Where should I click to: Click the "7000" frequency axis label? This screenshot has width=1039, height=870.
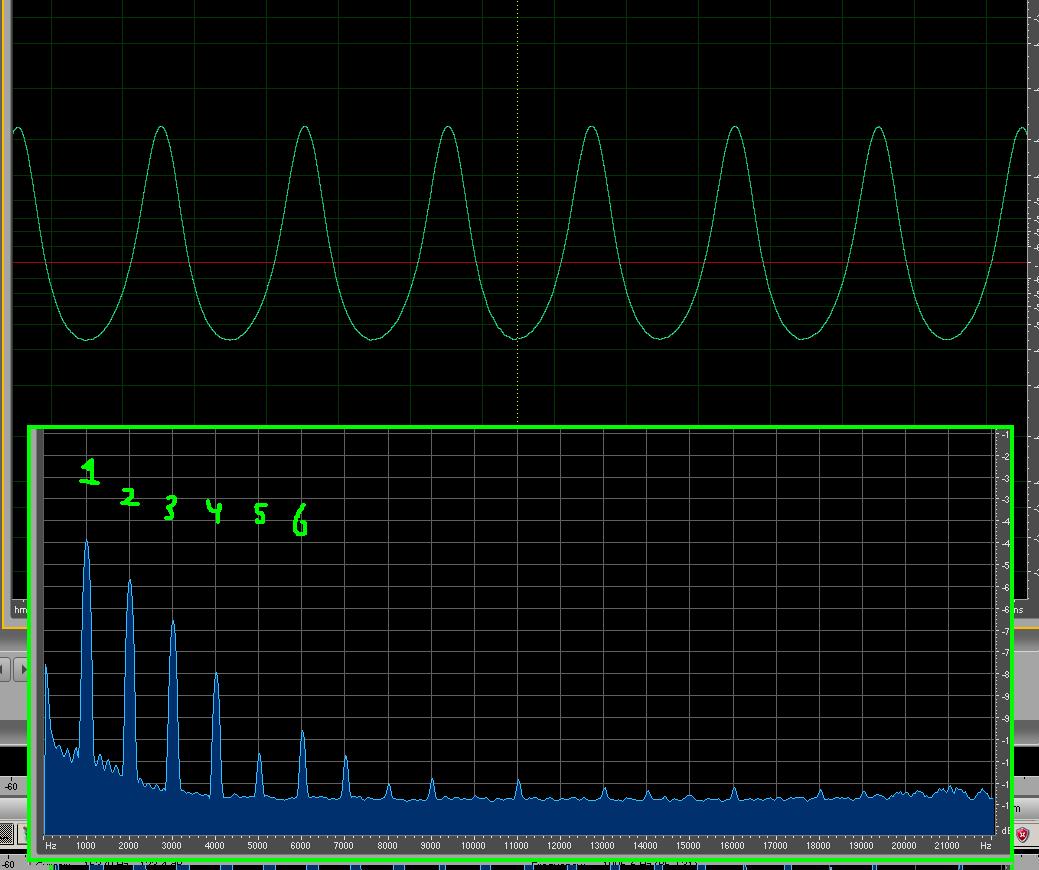(x=344, y=845)
